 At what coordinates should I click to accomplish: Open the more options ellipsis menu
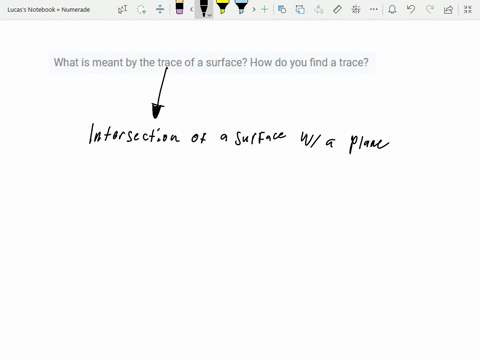(374, 9)
